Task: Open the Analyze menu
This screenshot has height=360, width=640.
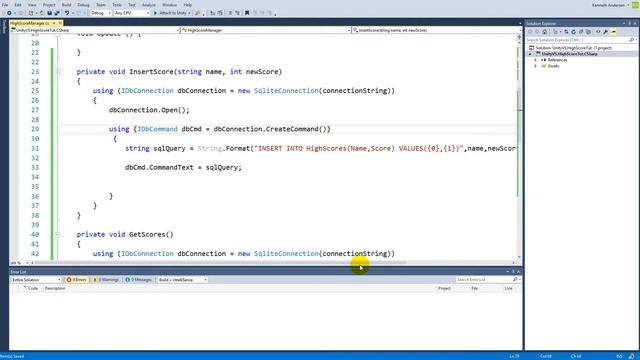Action: (149, 5)
